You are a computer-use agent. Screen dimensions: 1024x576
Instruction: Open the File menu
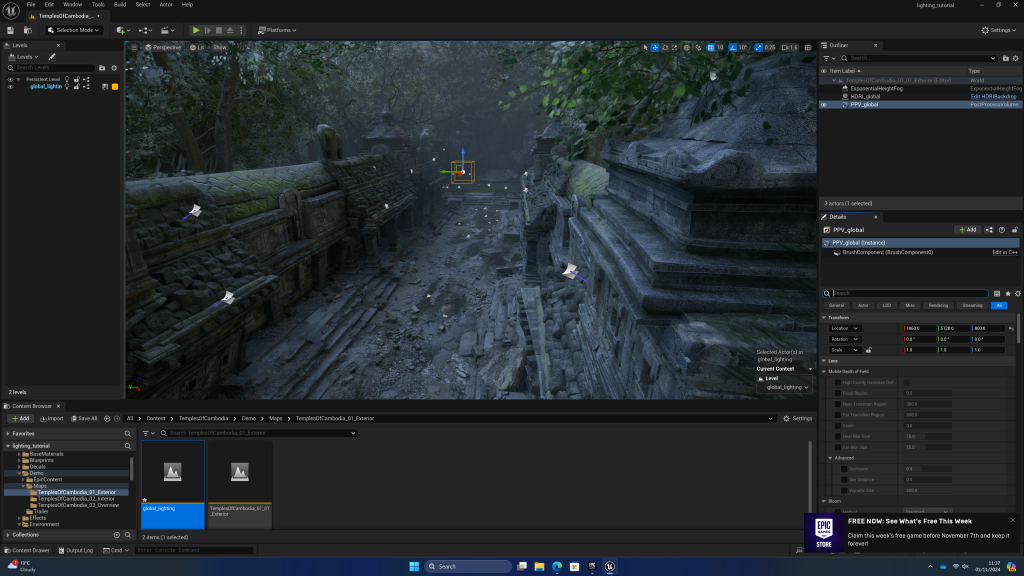(31, 5)
